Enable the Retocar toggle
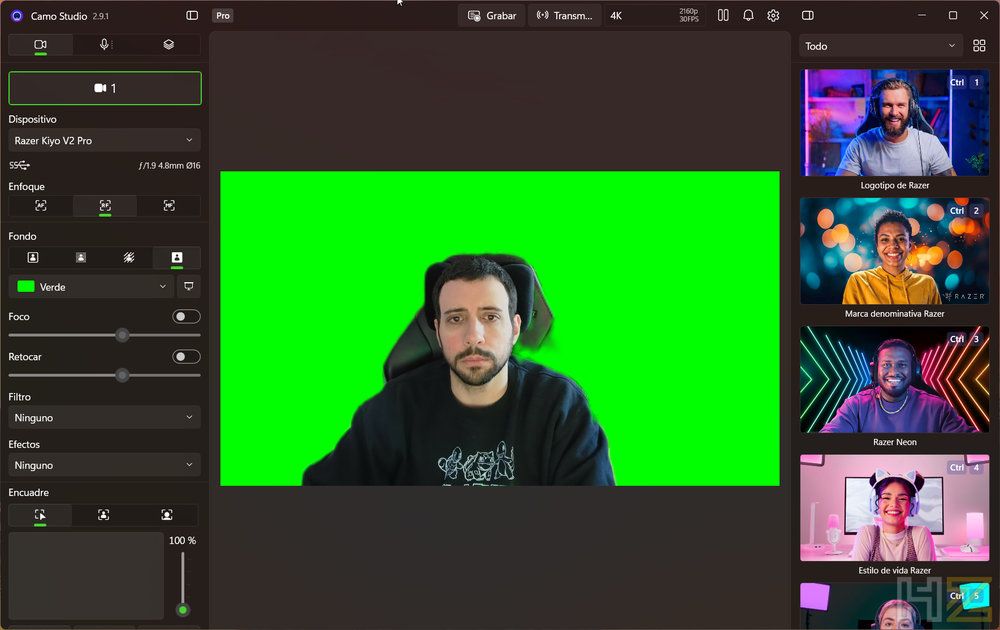Image resolution: width=1000 pixels, height=630 pixels. point(186,356)
